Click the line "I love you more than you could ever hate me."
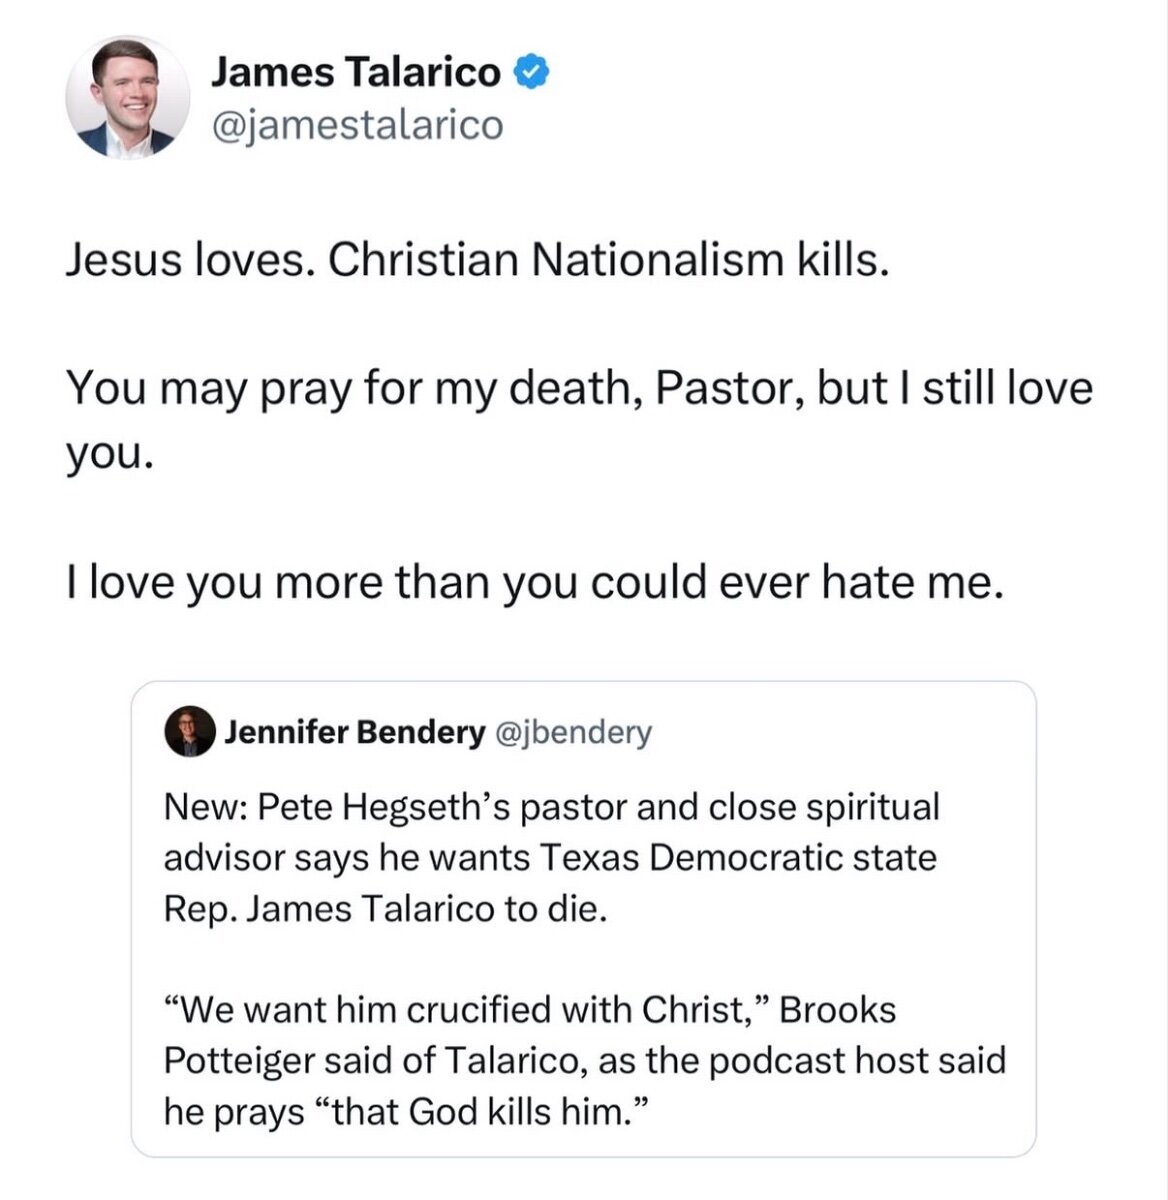 click(534, 581)
